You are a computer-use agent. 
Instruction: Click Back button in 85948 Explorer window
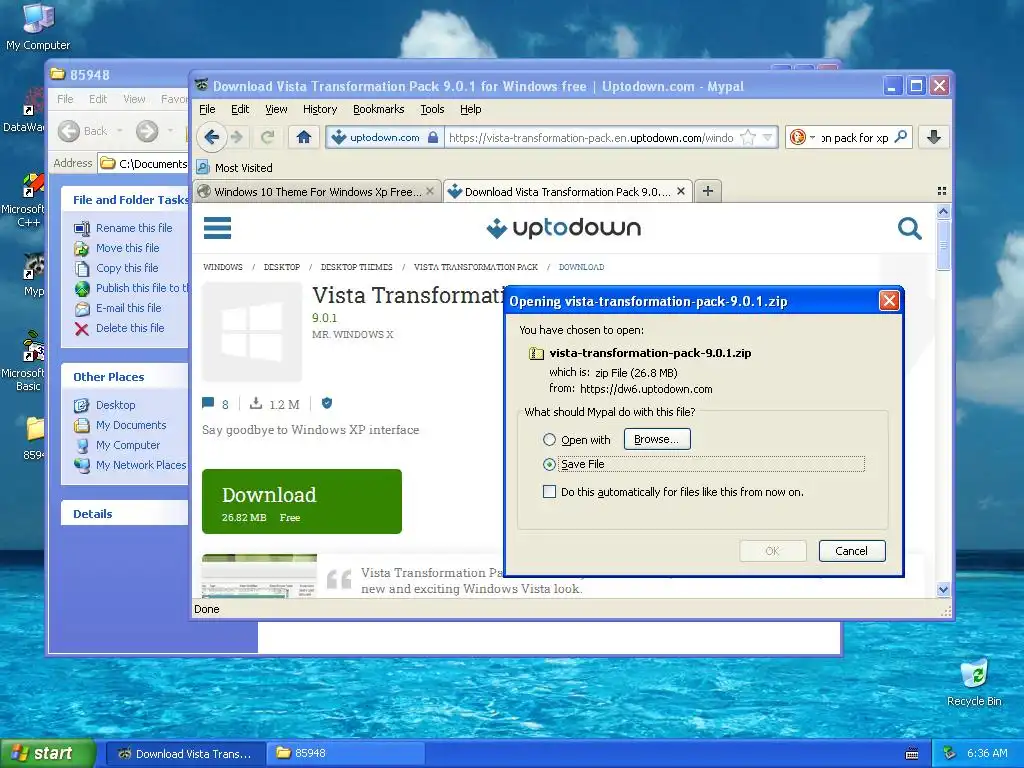82,131
